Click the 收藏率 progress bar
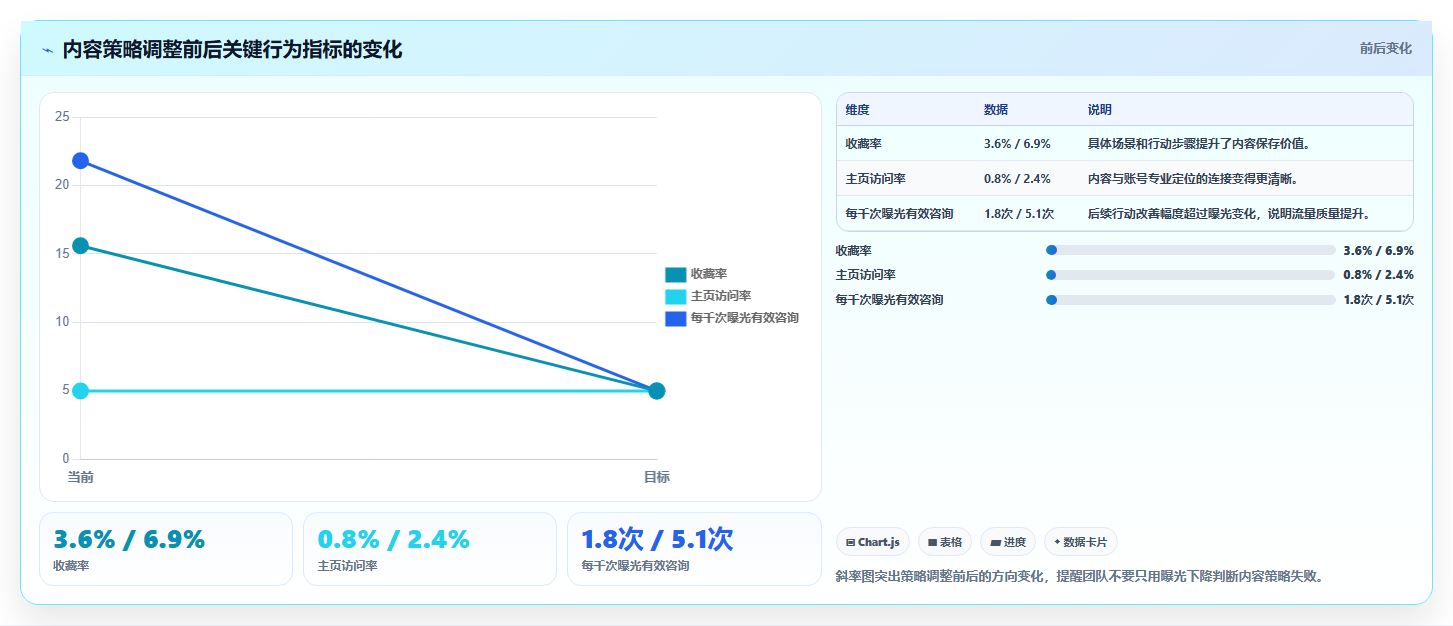Screen dimensions: 1453x626 click(1190, 251)
